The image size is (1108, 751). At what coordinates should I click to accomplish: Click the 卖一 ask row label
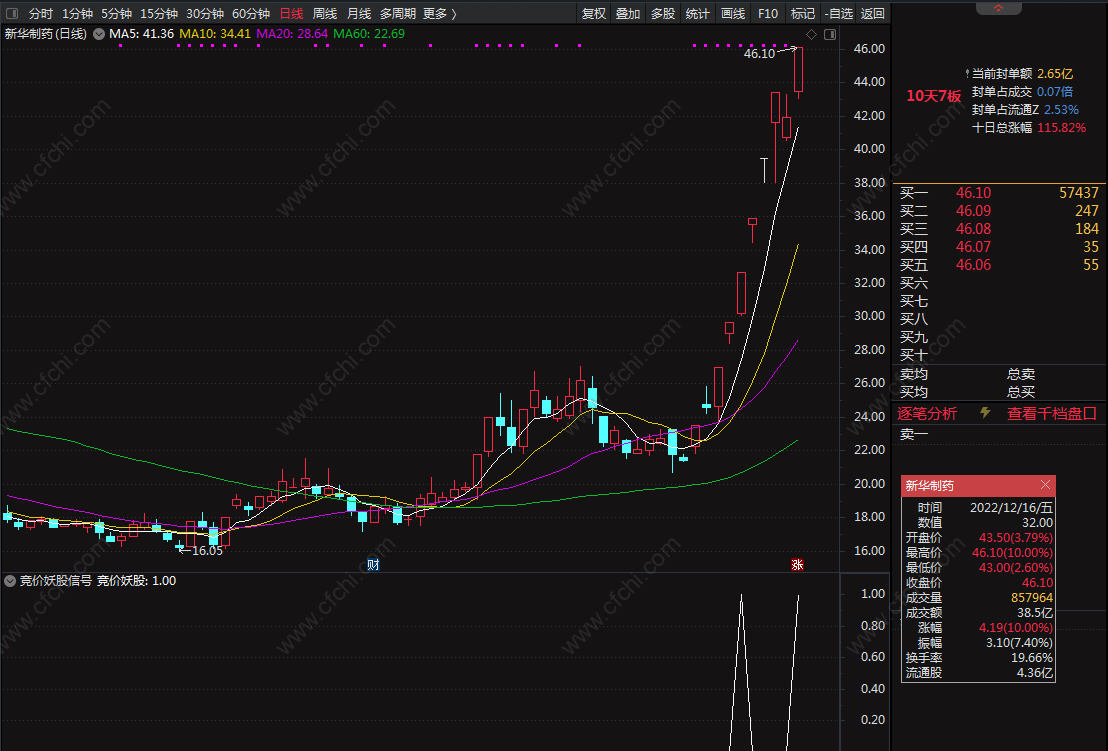tap(914, 434)
